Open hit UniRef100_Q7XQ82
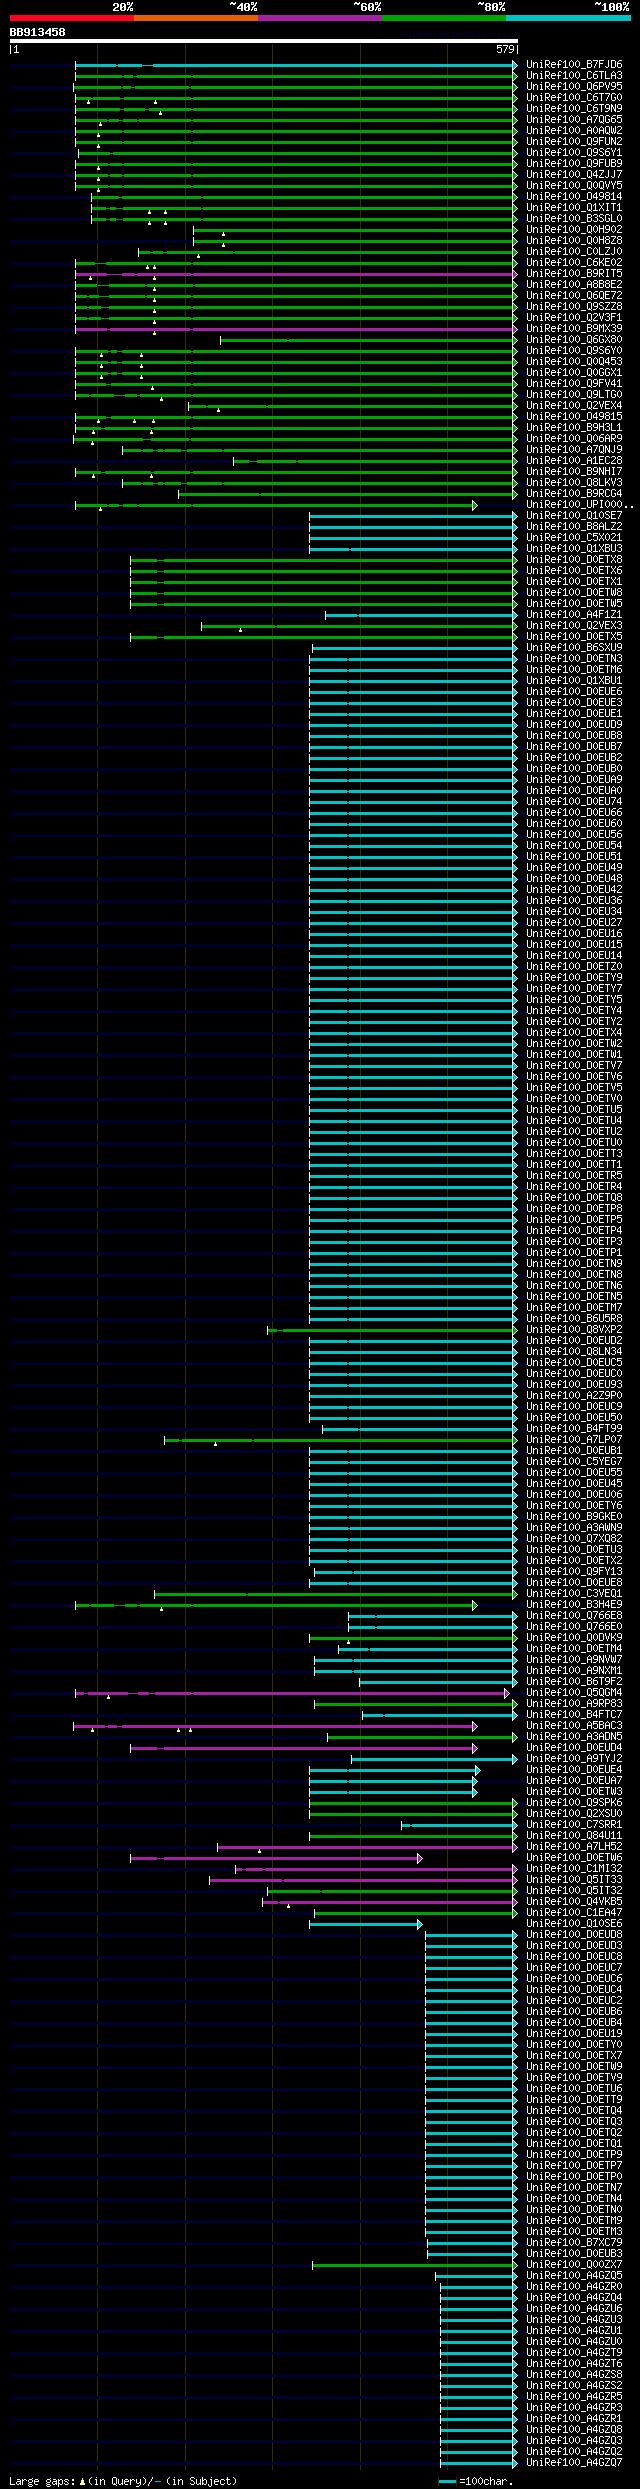 (574, 1539)
